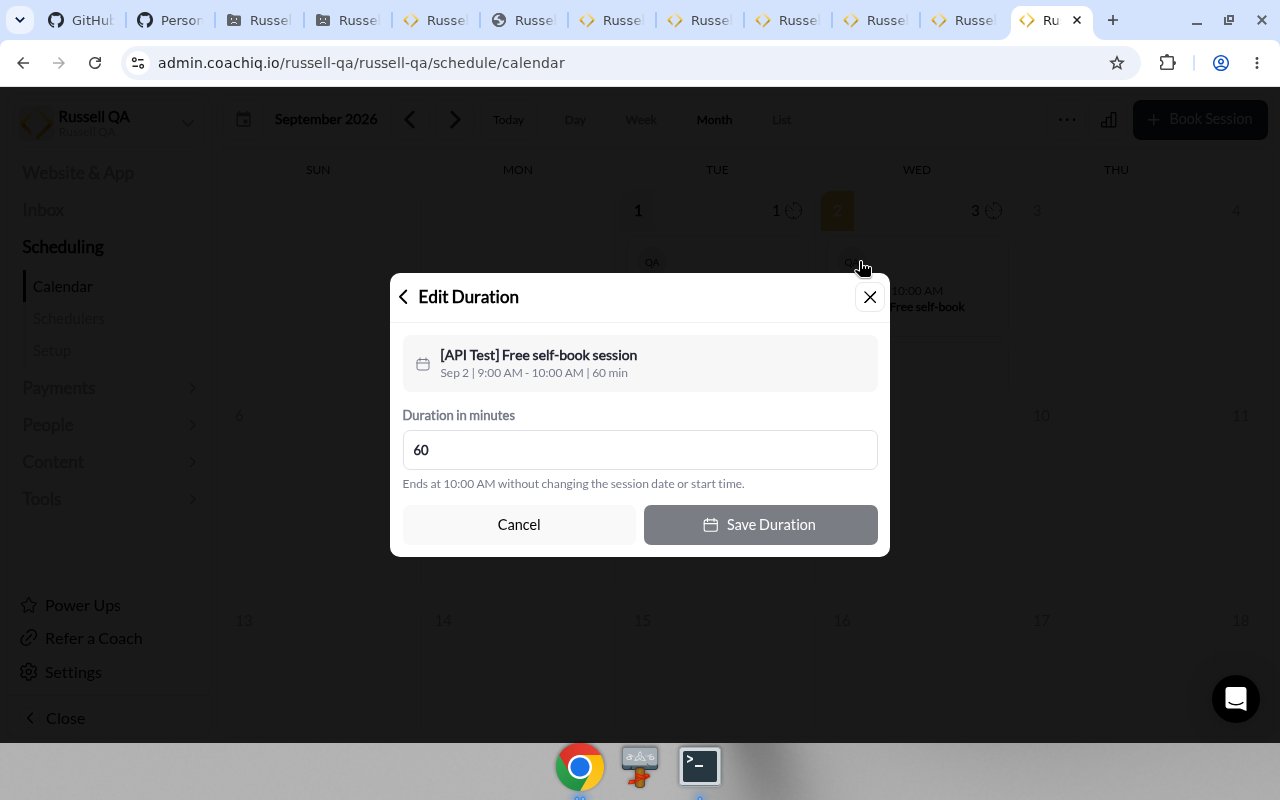The width and height of the screenshot is (1280, 800).
Task: Open the Terminal from the dock
Action: coord(700,767)
